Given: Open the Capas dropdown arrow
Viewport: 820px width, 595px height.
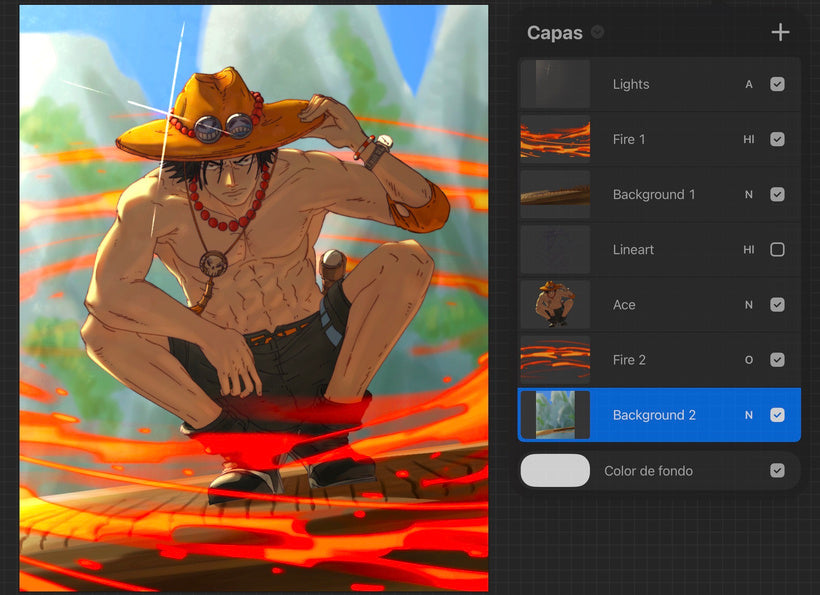Looking at the screenshot, I should click(x=597, y=32).
